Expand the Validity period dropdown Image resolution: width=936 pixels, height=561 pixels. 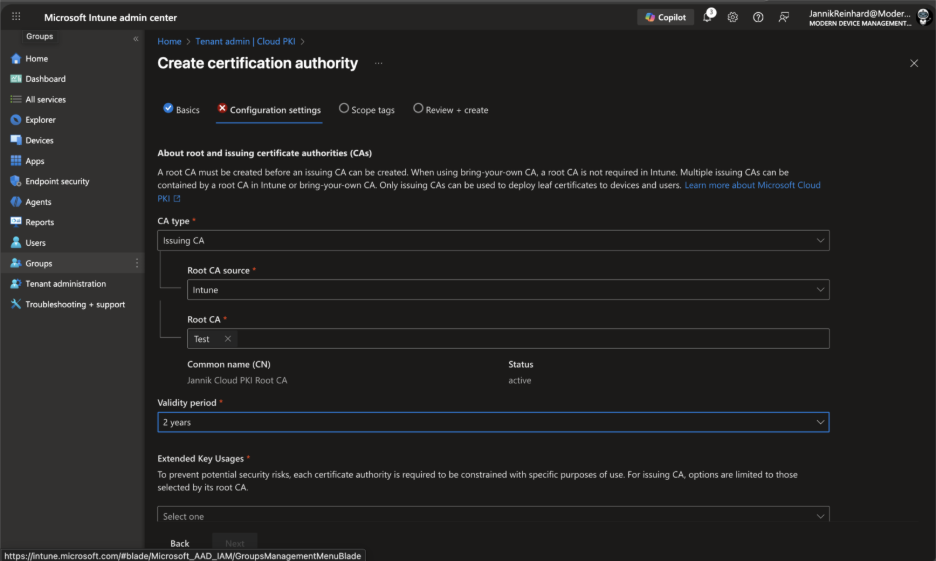point(493,423)
